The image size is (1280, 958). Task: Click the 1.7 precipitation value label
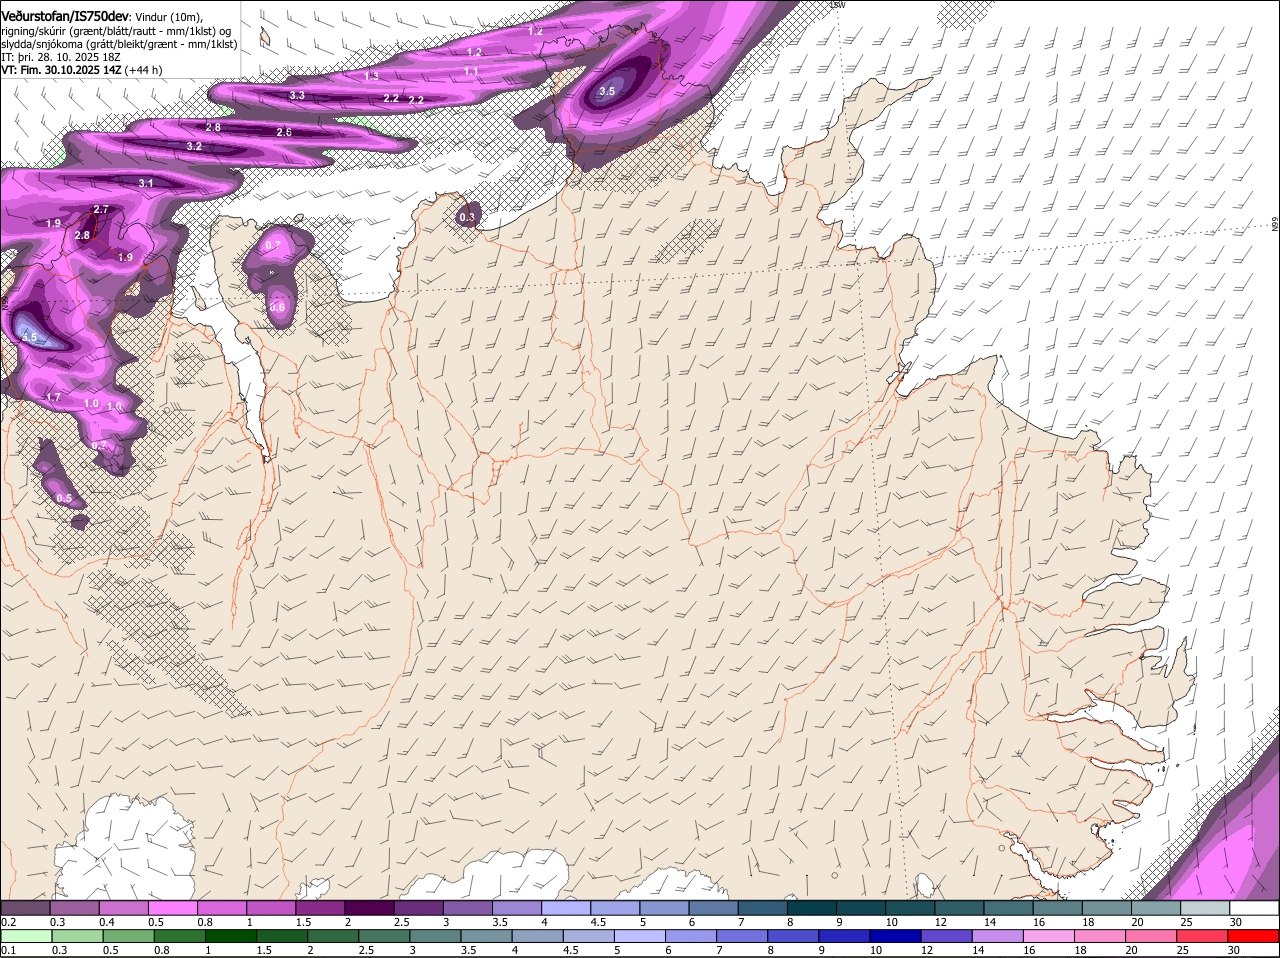point(54,398)
